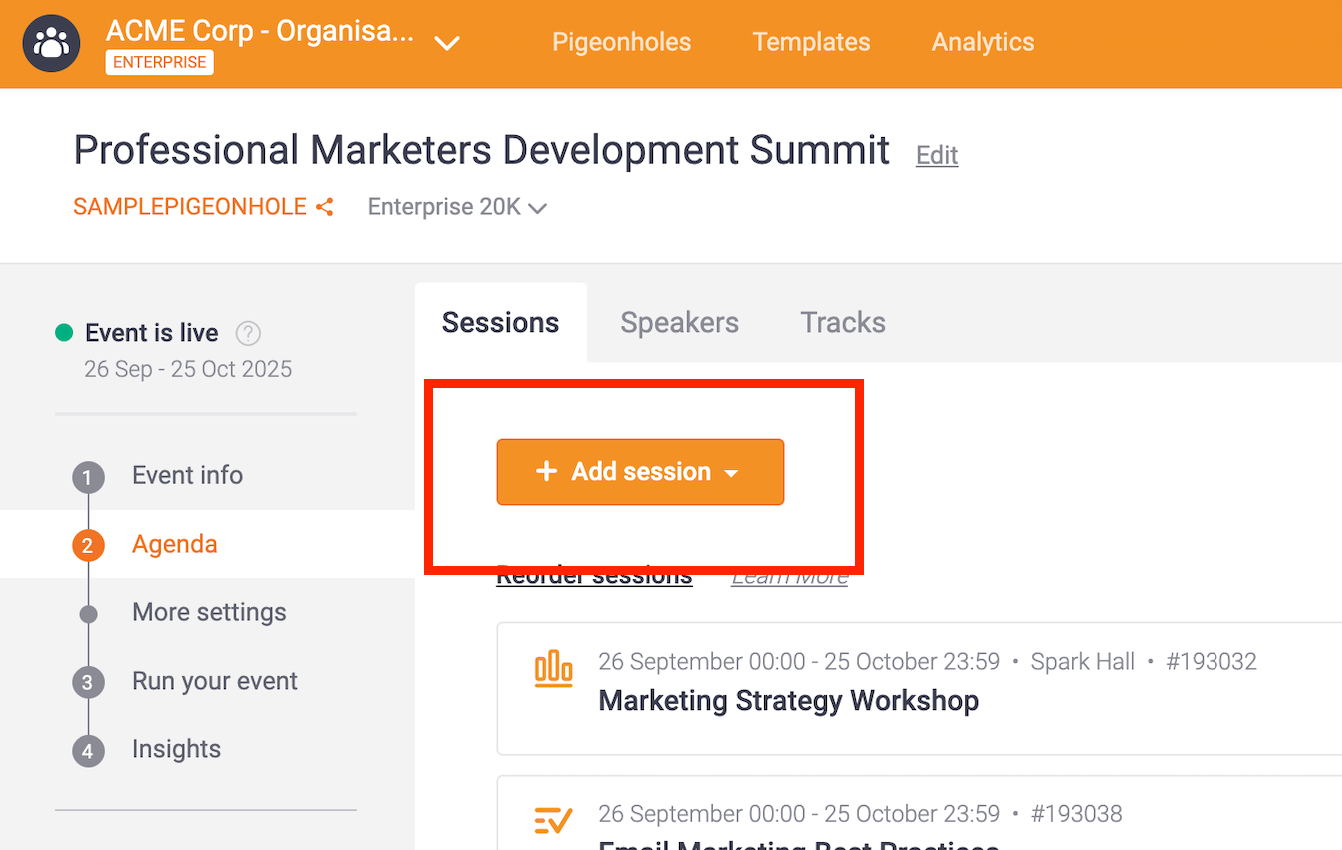The height and width of the screenshot is (850, 1342).
Task: Click step 4 circle in sidebar
Action: pos(88,751)
